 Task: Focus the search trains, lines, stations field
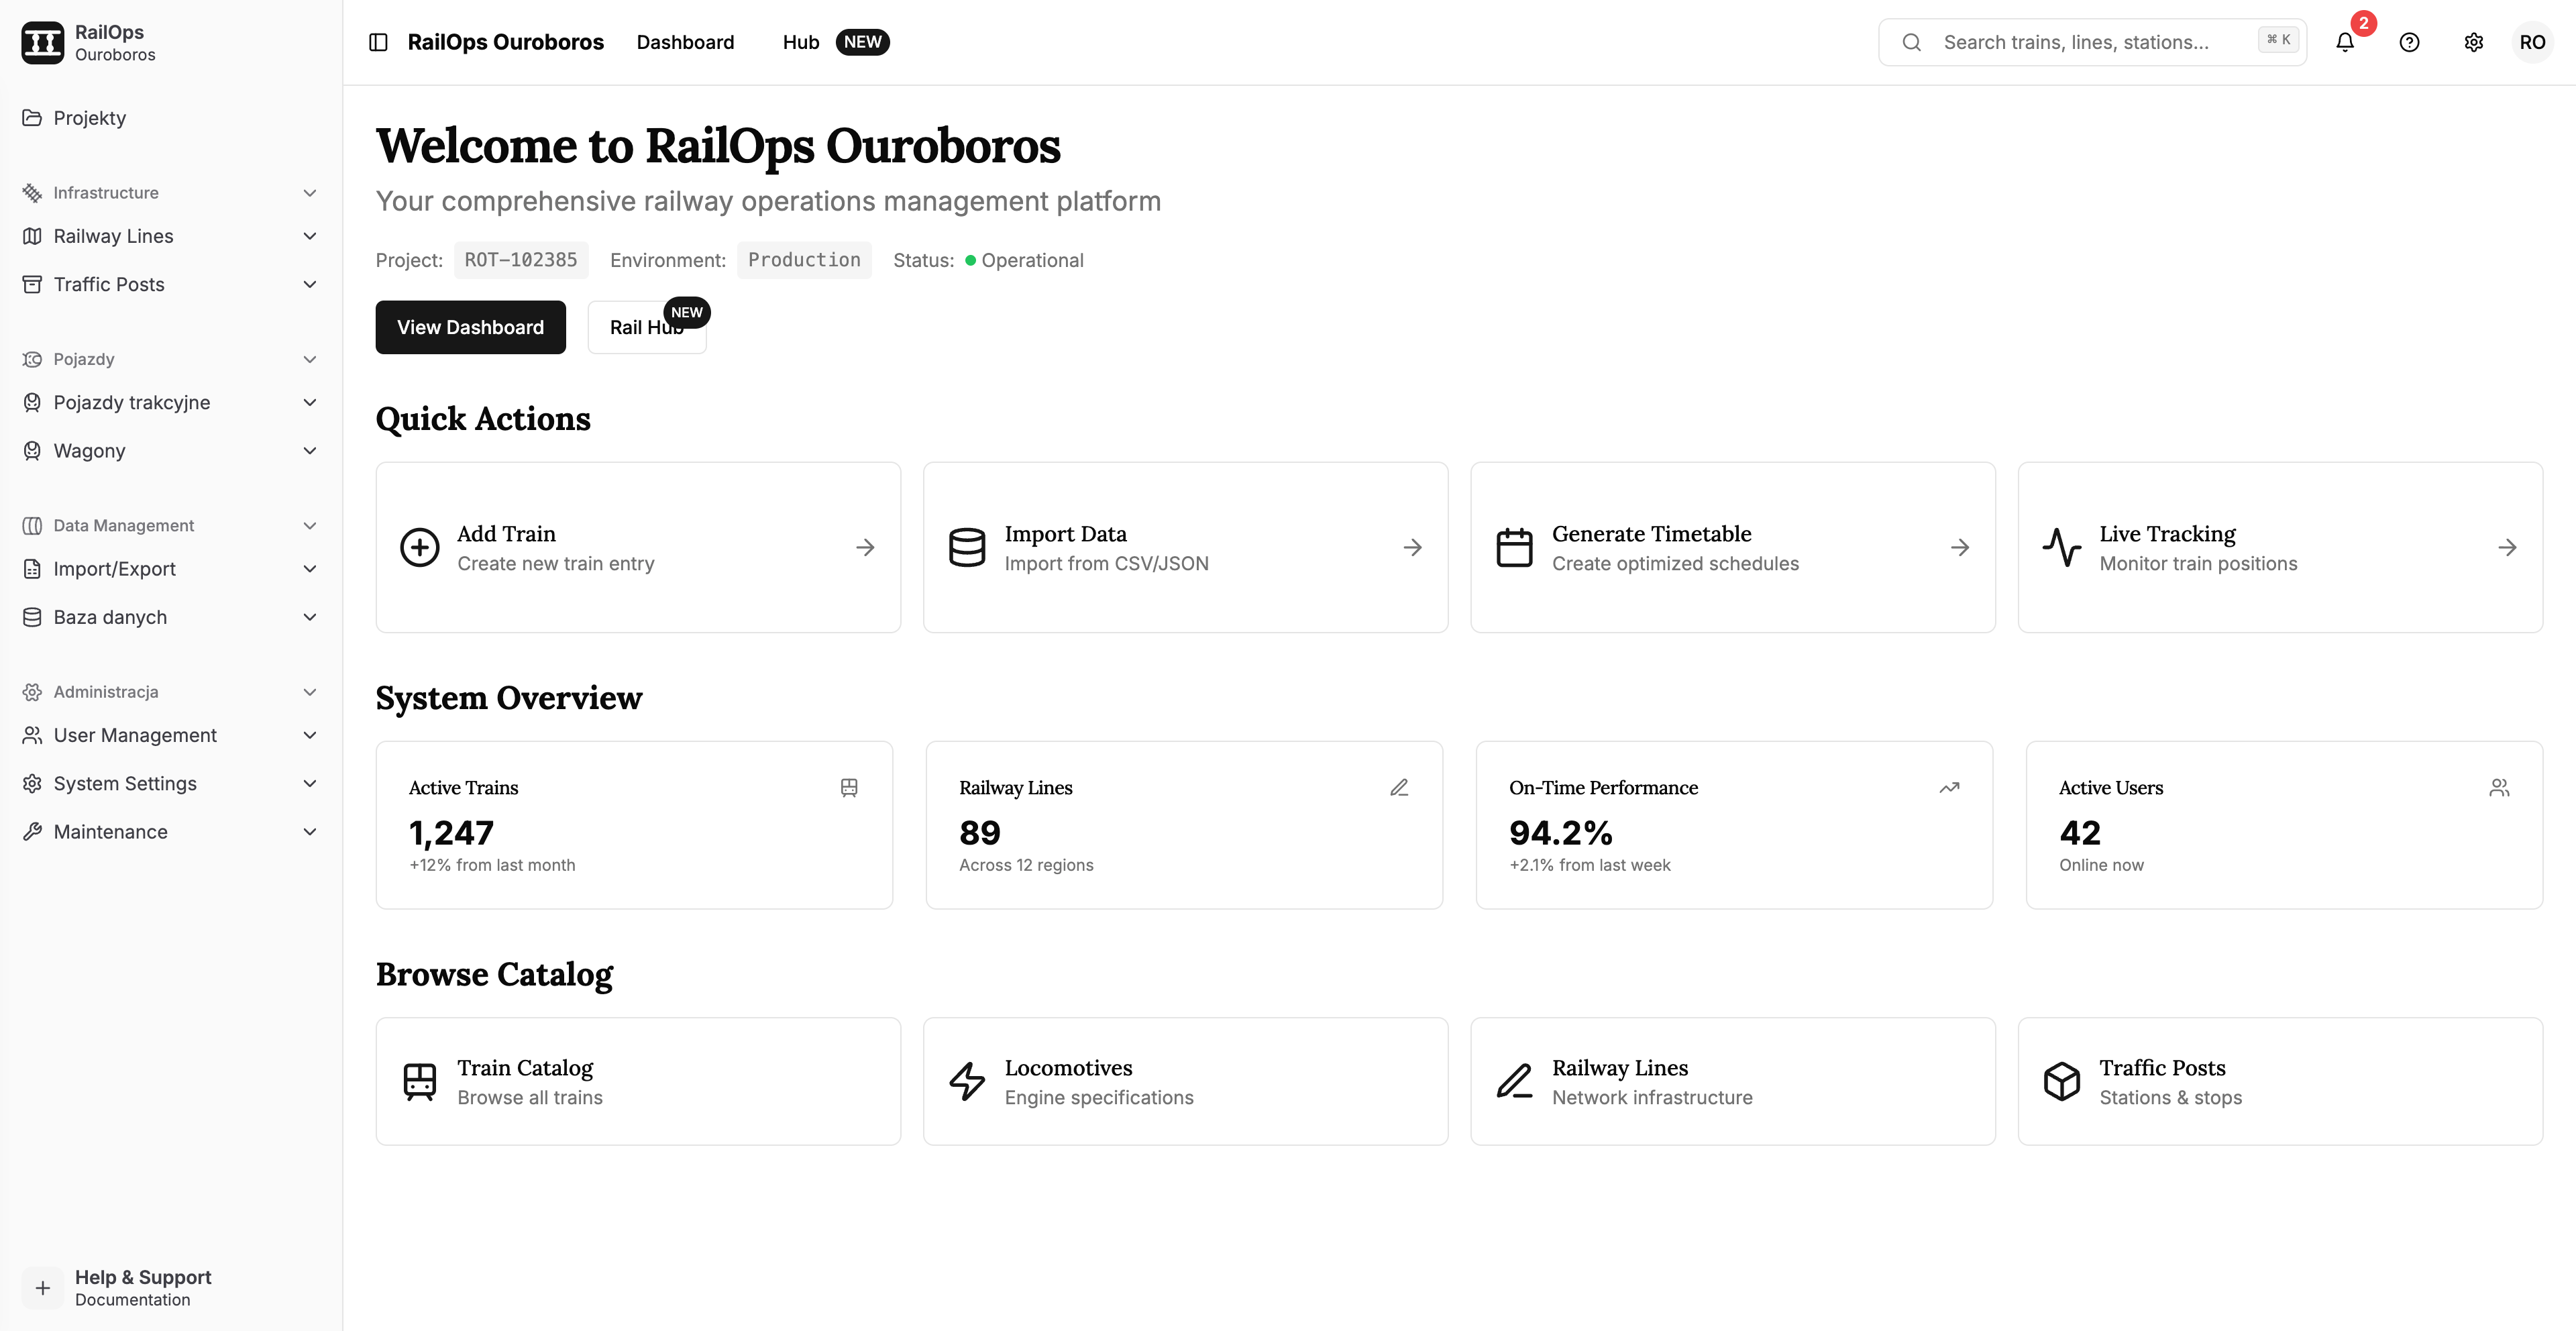tap(2092, 42)
